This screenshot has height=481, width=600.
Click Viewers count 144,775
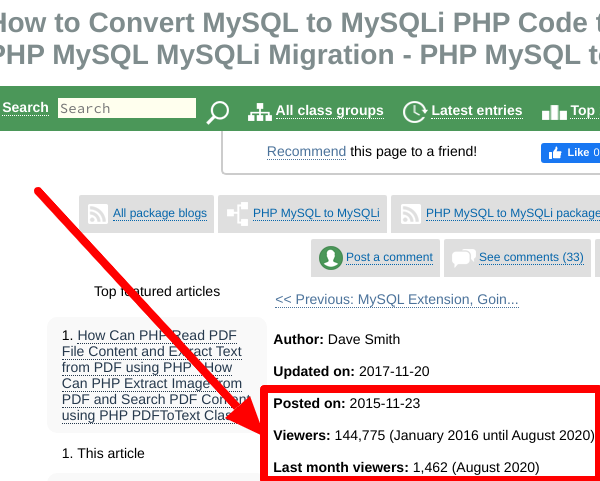click(360, 435)
